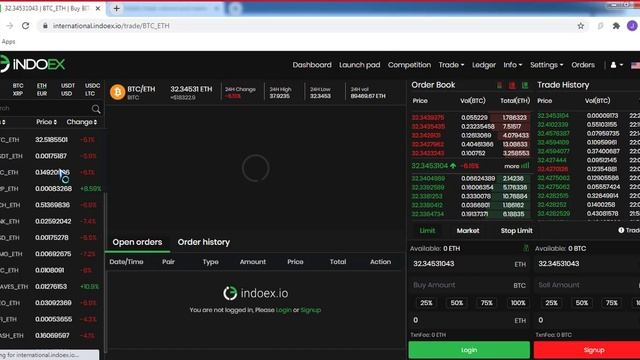Click the wallet icon beside Available: 0 ETH
The image size is (640, 360).
[526, 248]
